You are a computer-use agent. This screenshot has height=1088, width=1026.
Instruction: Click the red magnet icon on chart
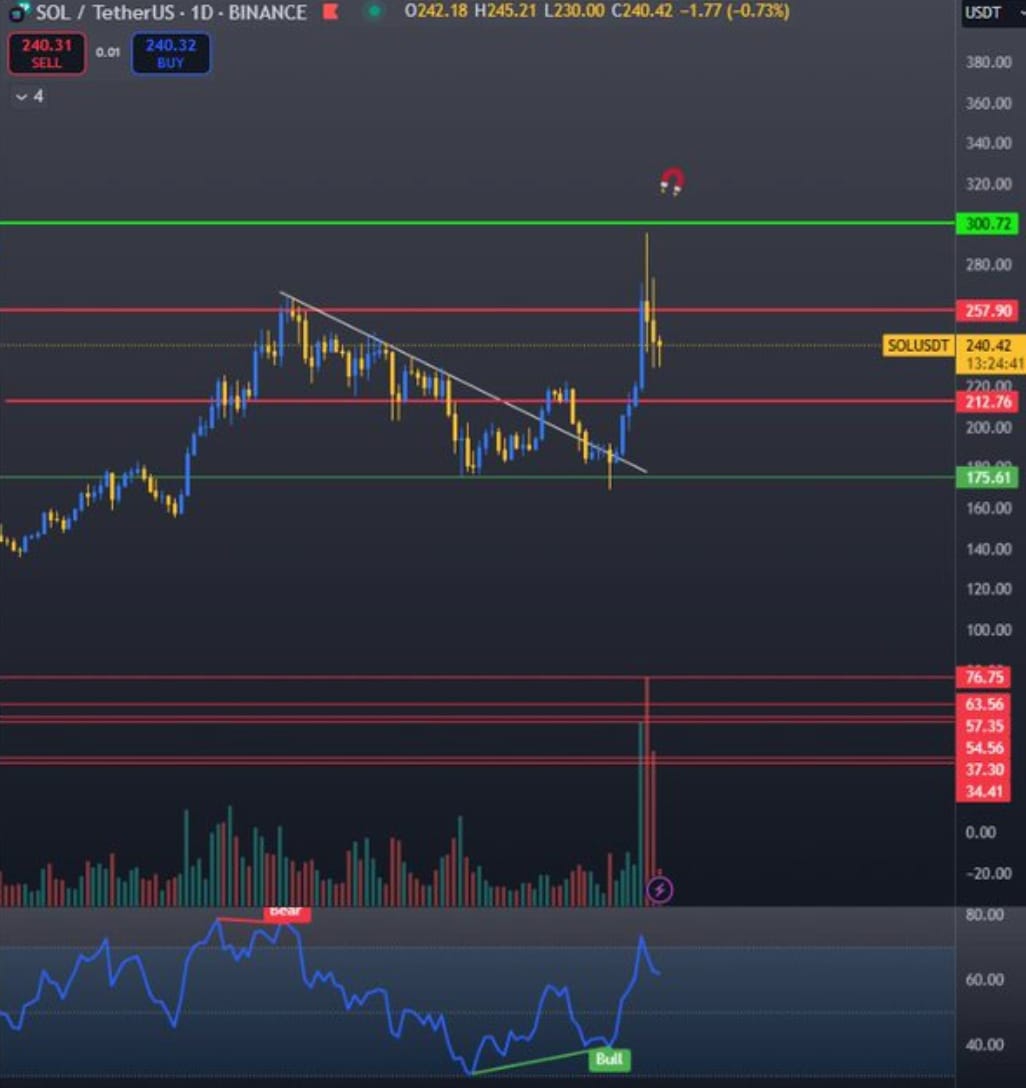672,182
